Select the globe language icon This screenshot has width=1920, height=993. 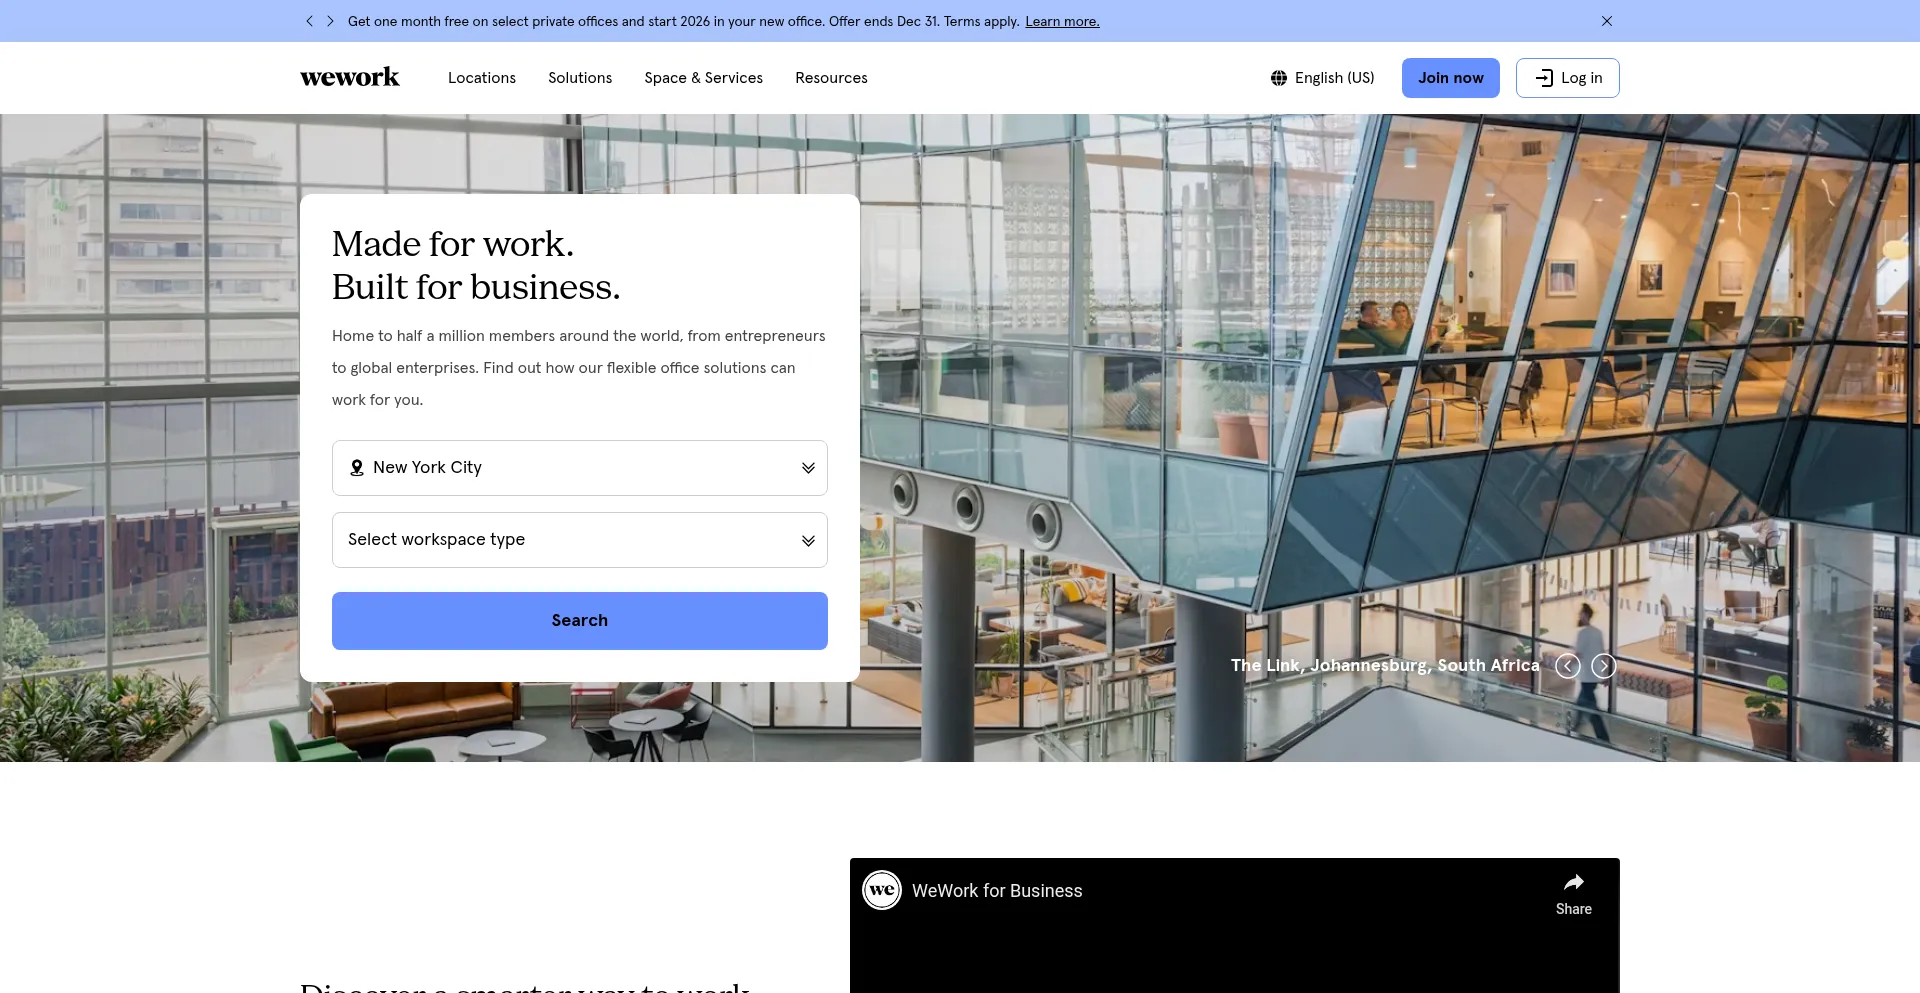(1279, 77)
